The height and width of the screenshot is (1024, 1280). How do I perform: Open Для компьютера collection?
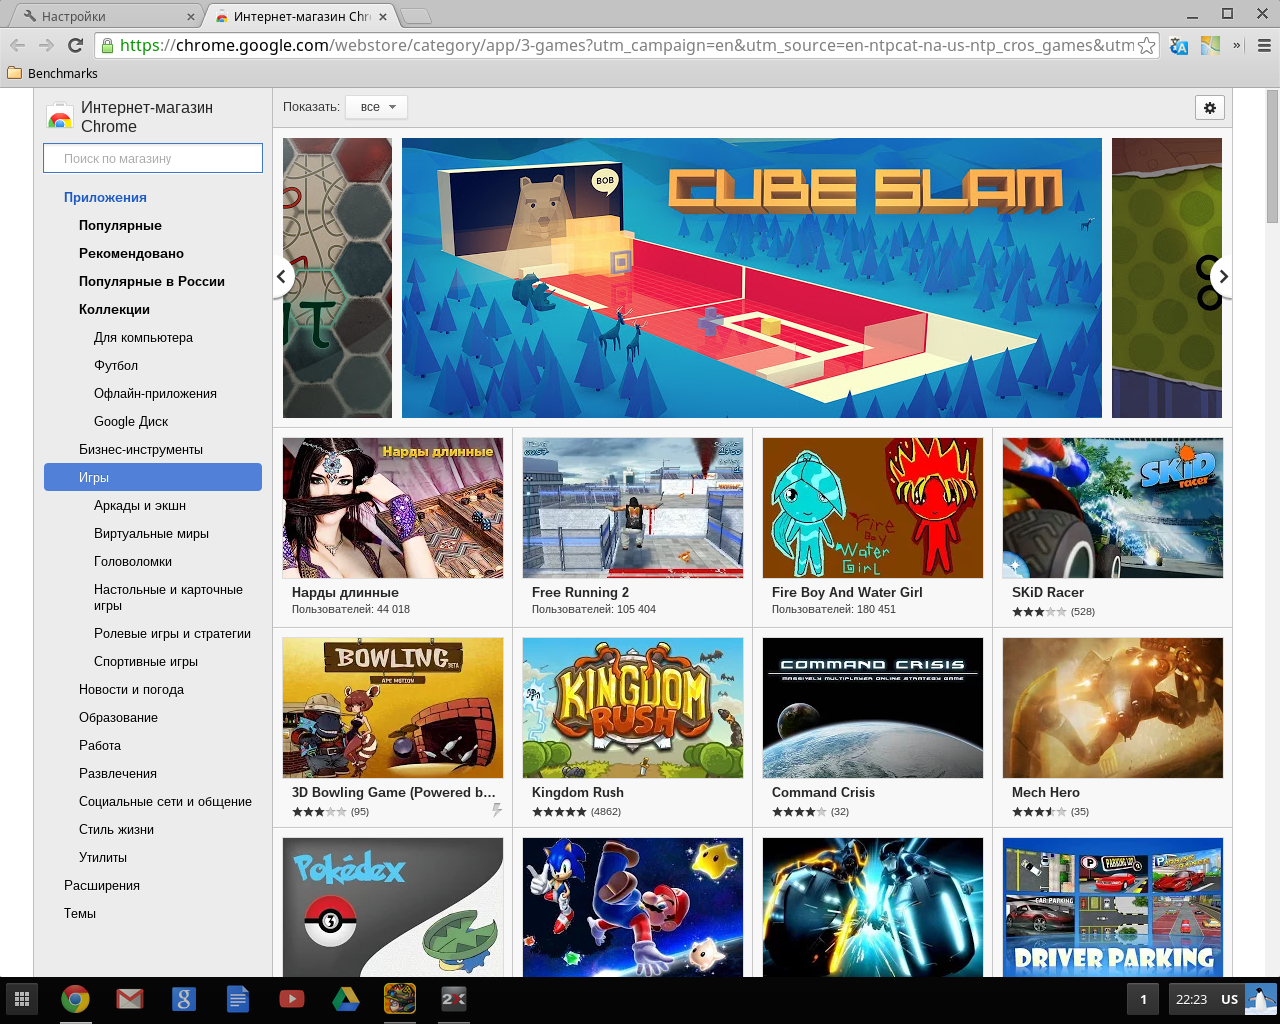(143, 337)
